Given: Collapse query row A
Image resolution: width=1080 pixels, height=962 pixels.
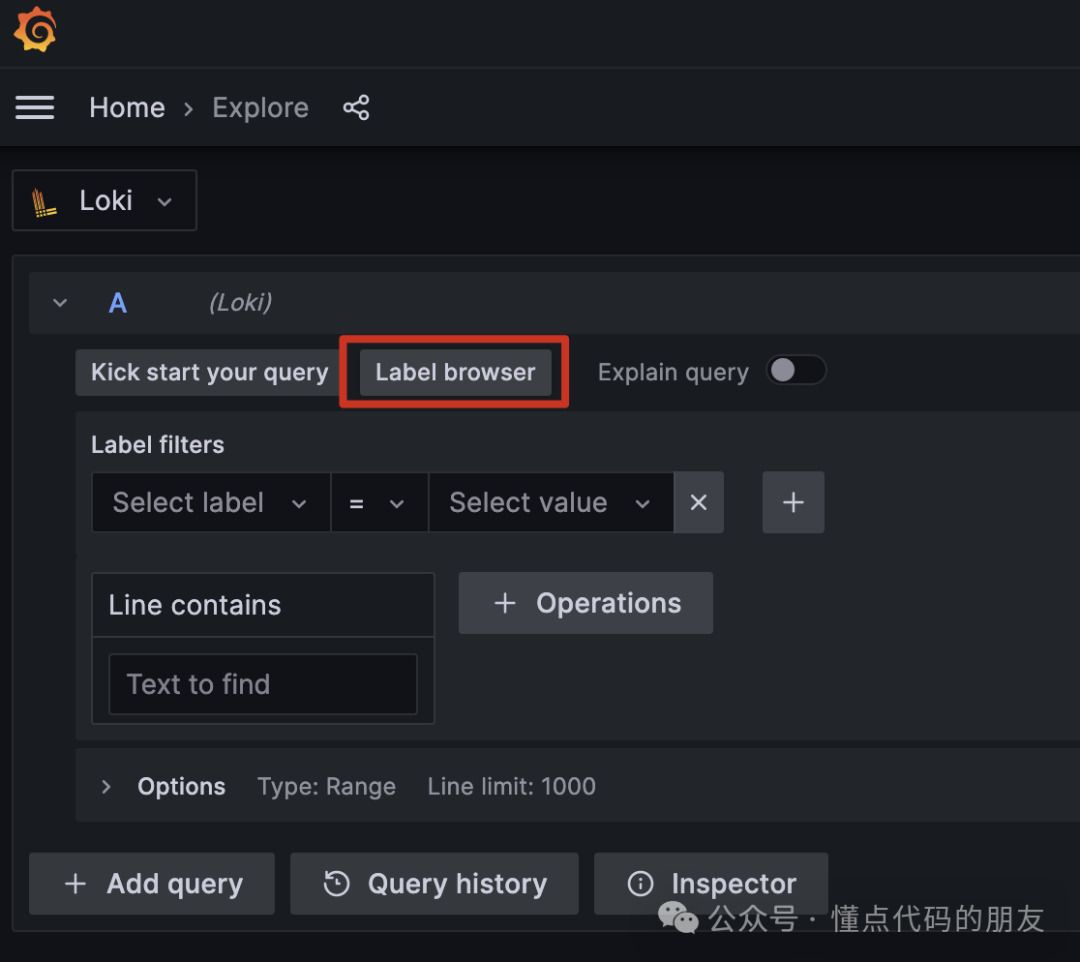Looking at the screenshot, I should (61, 303).
